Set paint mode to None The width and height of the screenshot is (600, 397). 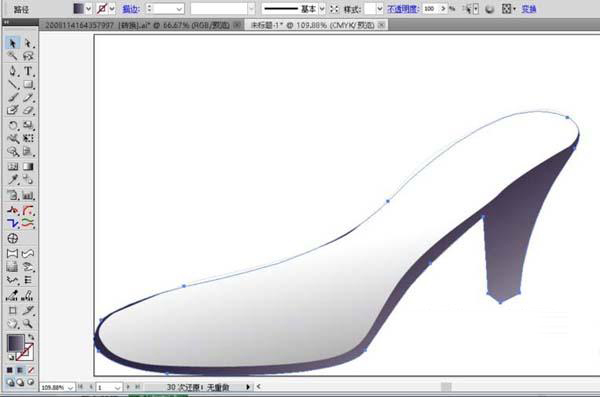pyautogui.click(x=31, y=370)
